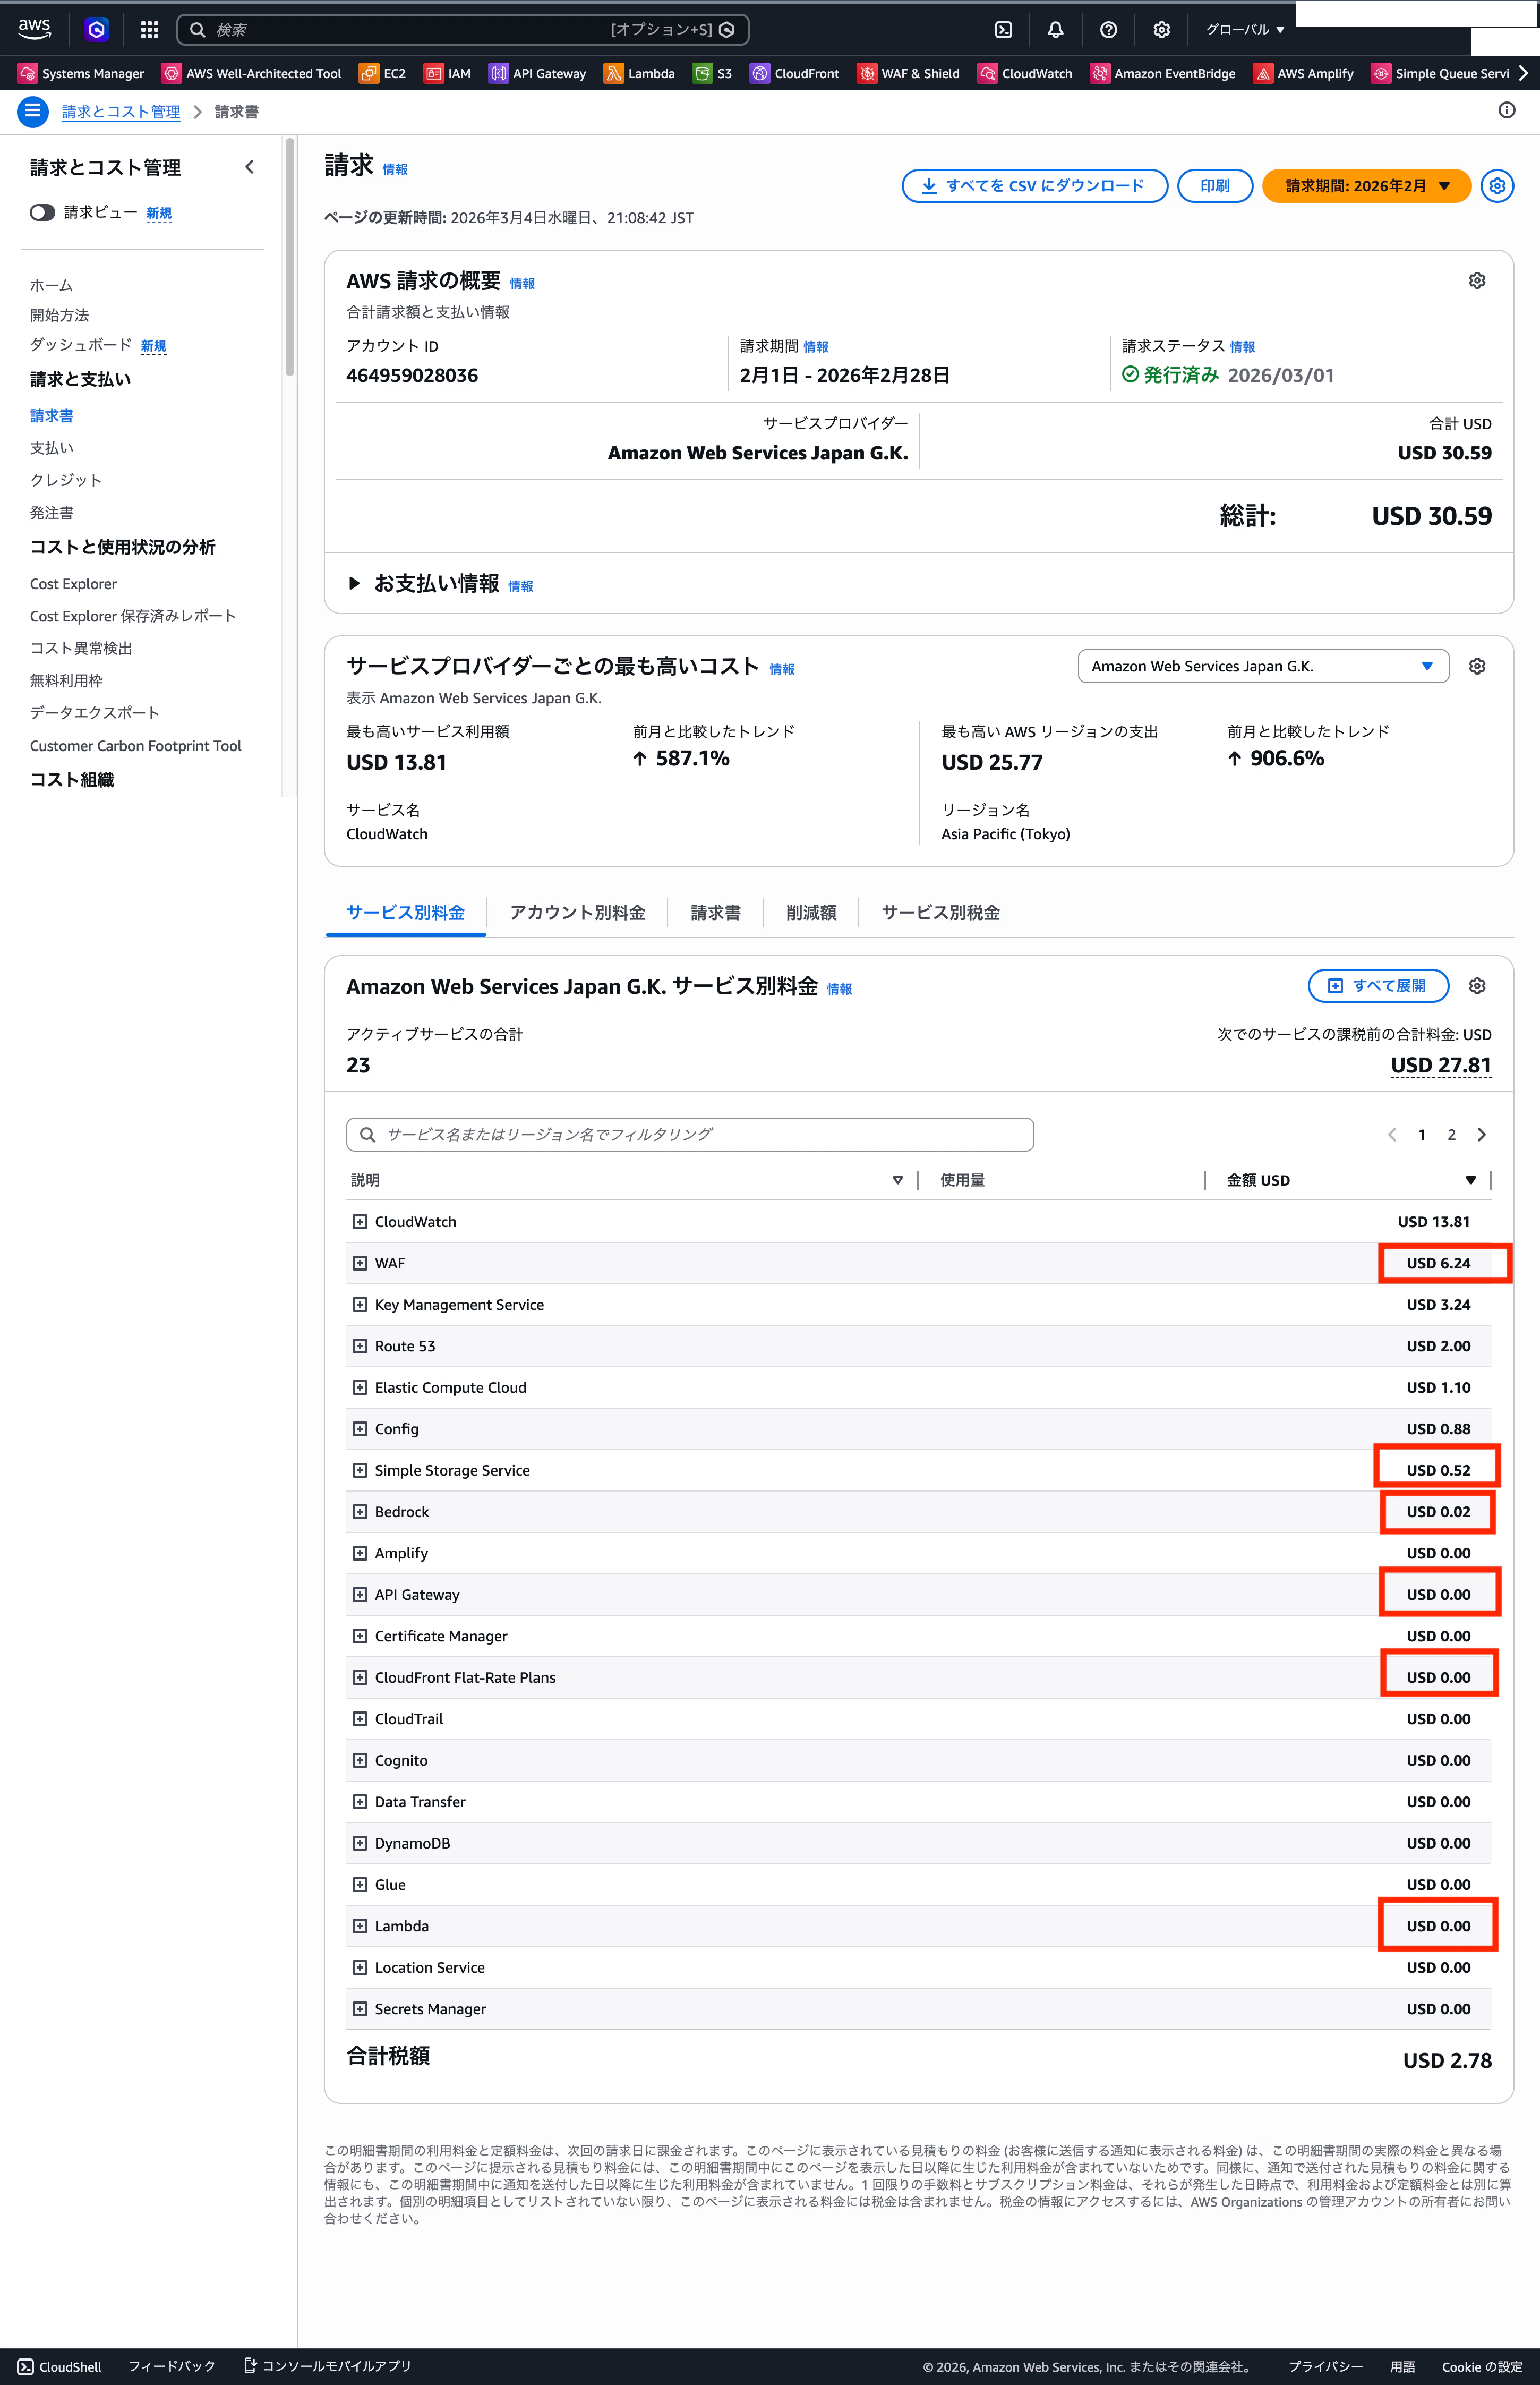The image size is (1540, 2385).
Task: Open EC2 favorite shortcut
Action: click(383, 73)
